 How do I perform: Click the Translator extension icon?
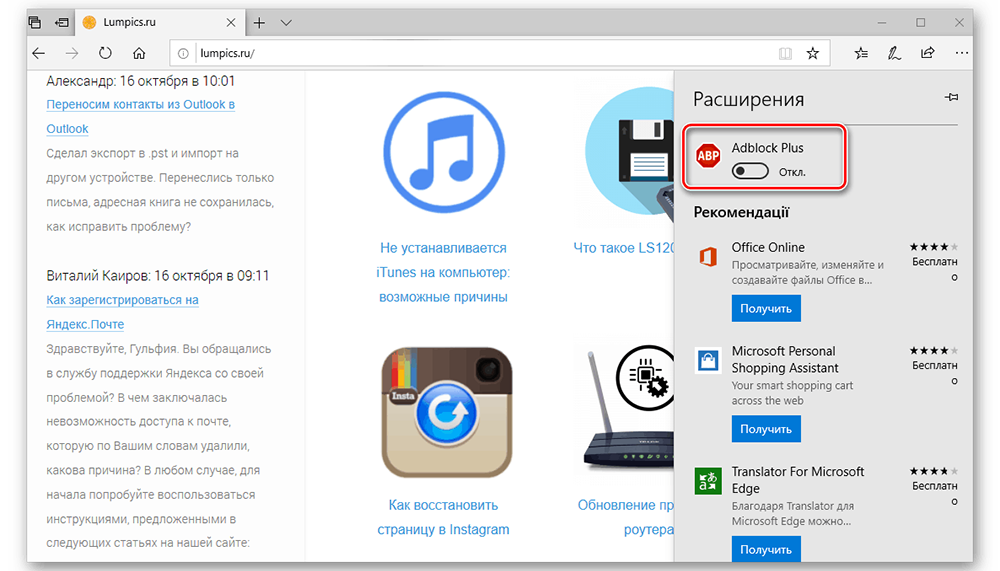click(708, 481)
